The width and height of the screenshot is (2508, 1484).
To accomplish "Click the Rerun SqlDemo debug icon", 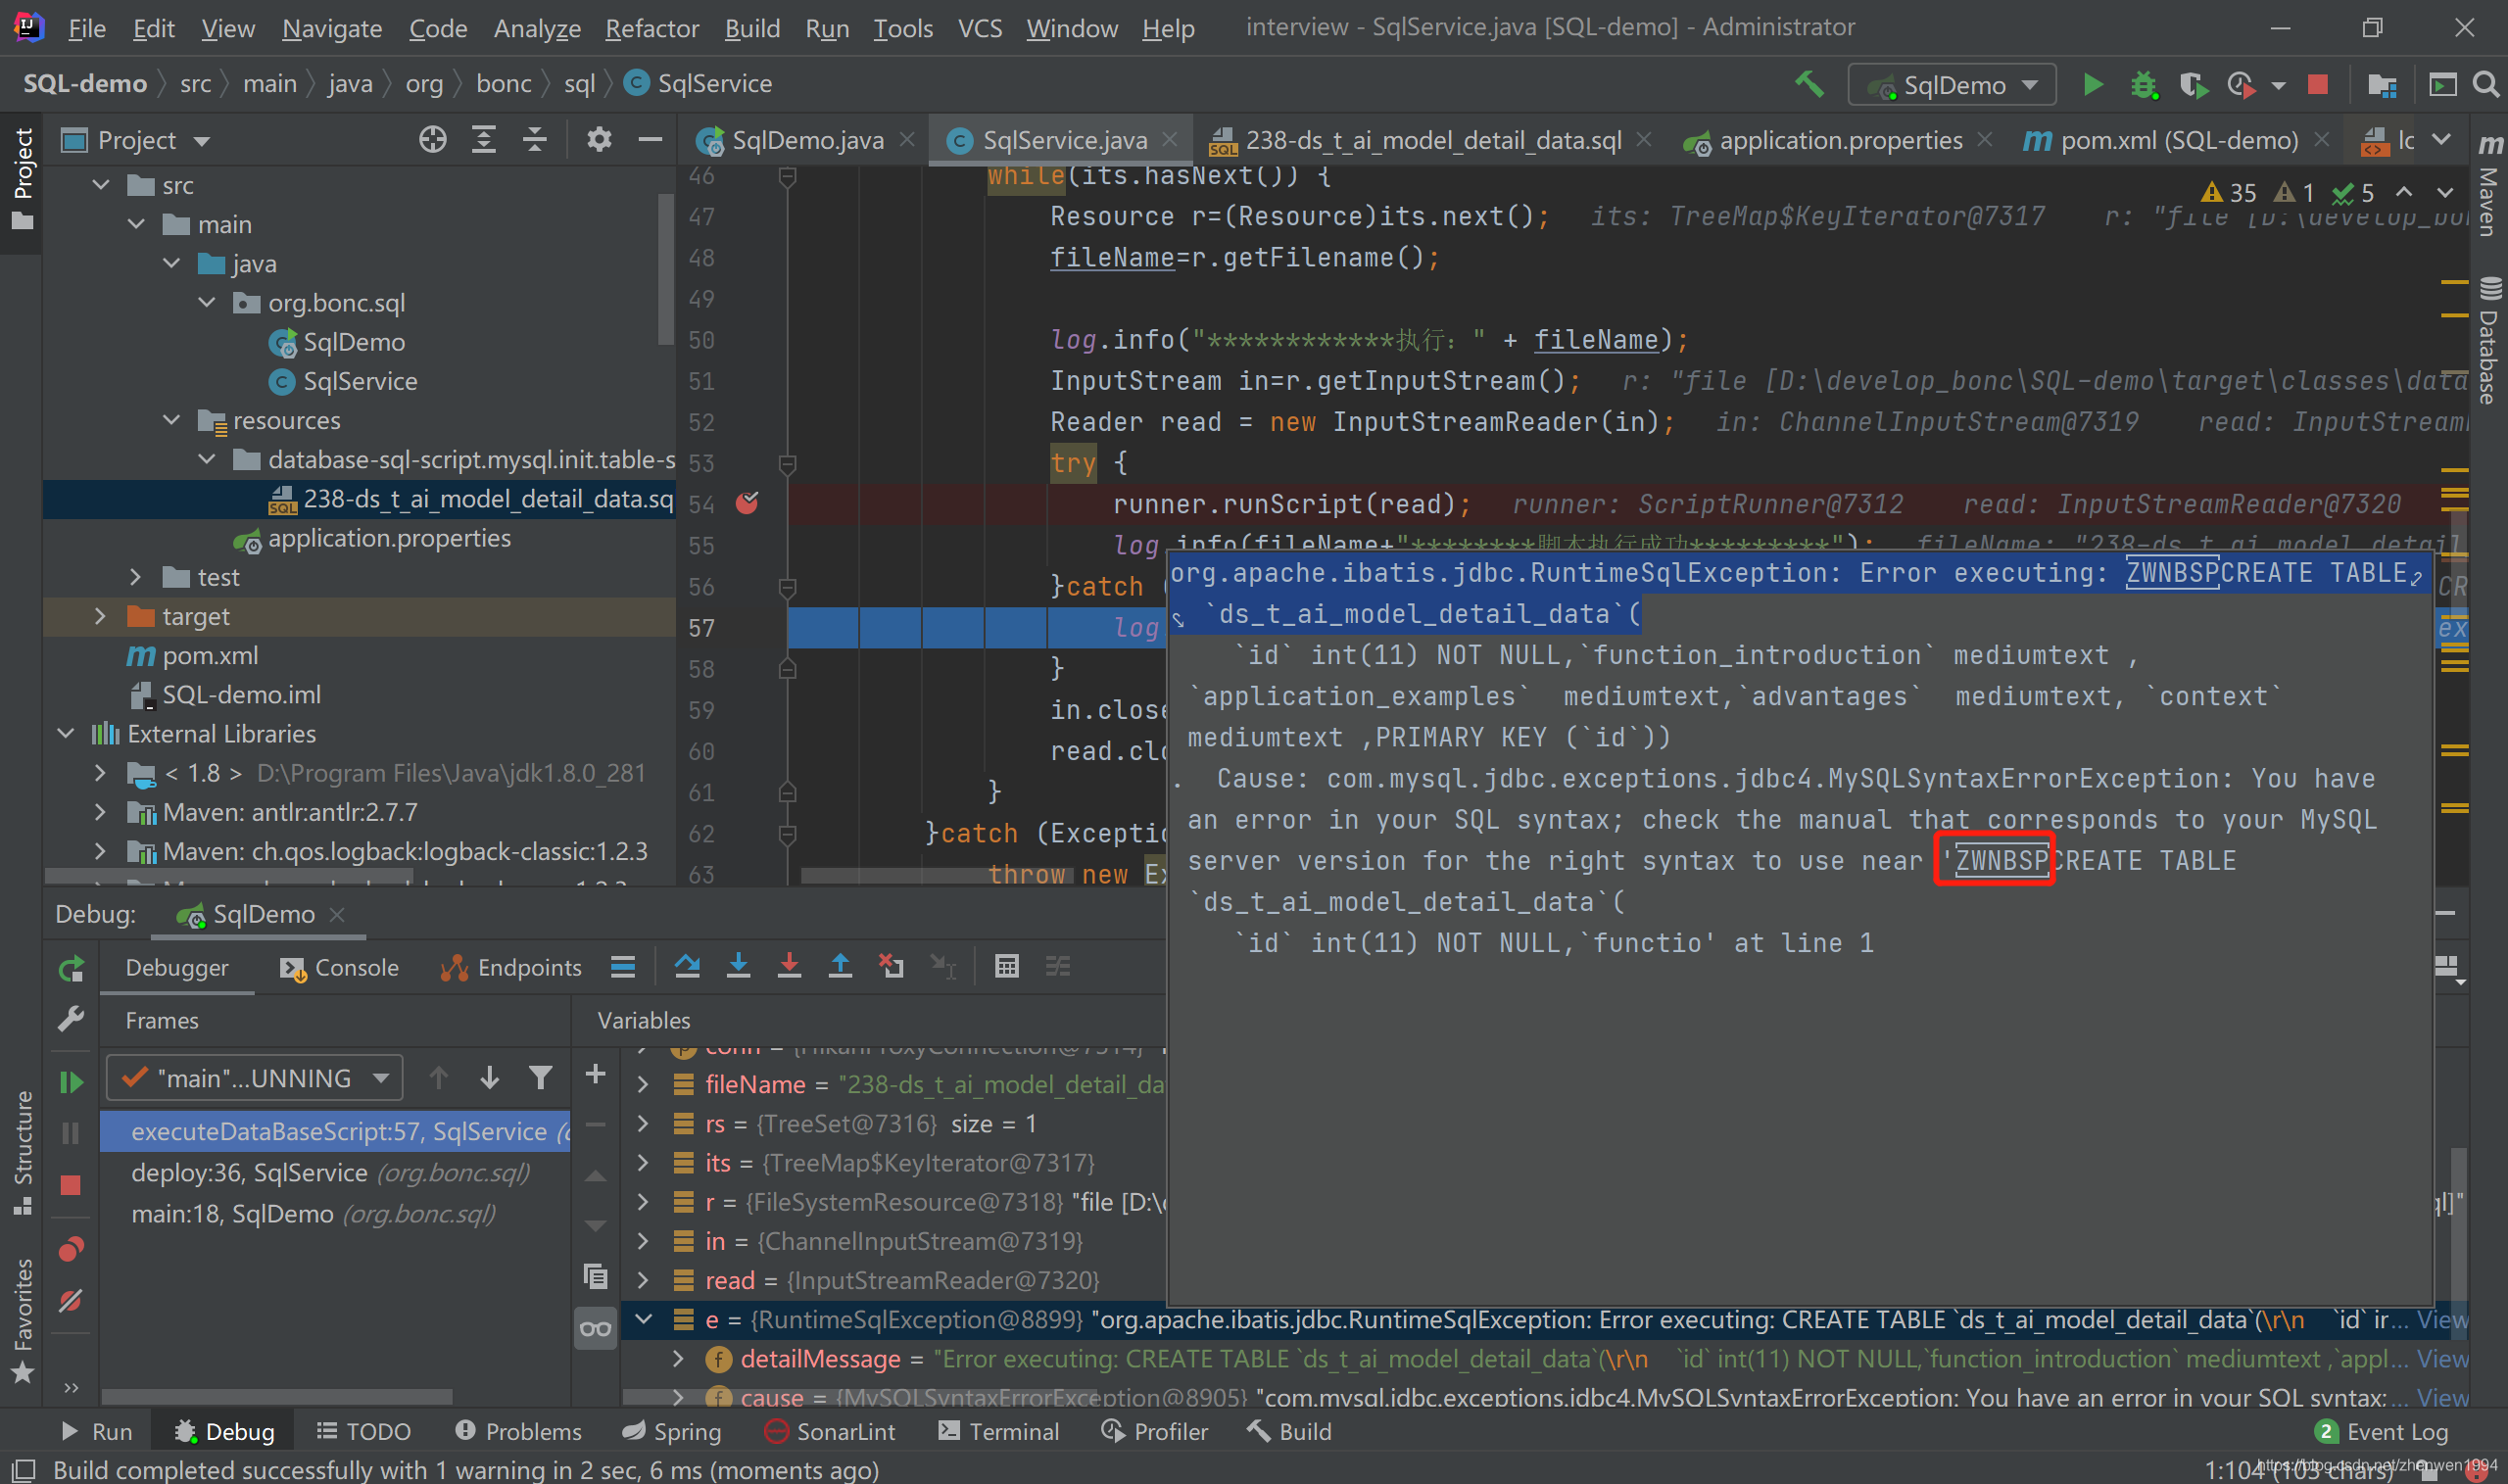I will [x=71, y=968].
